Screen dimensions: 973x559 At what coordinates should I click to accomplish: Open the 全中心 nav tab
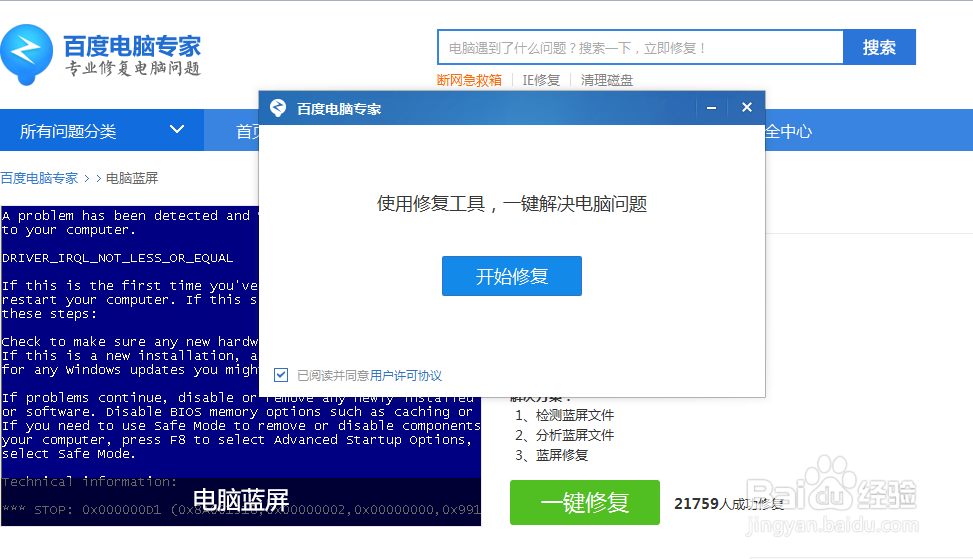pyautogui.click(x=788, y=131)
